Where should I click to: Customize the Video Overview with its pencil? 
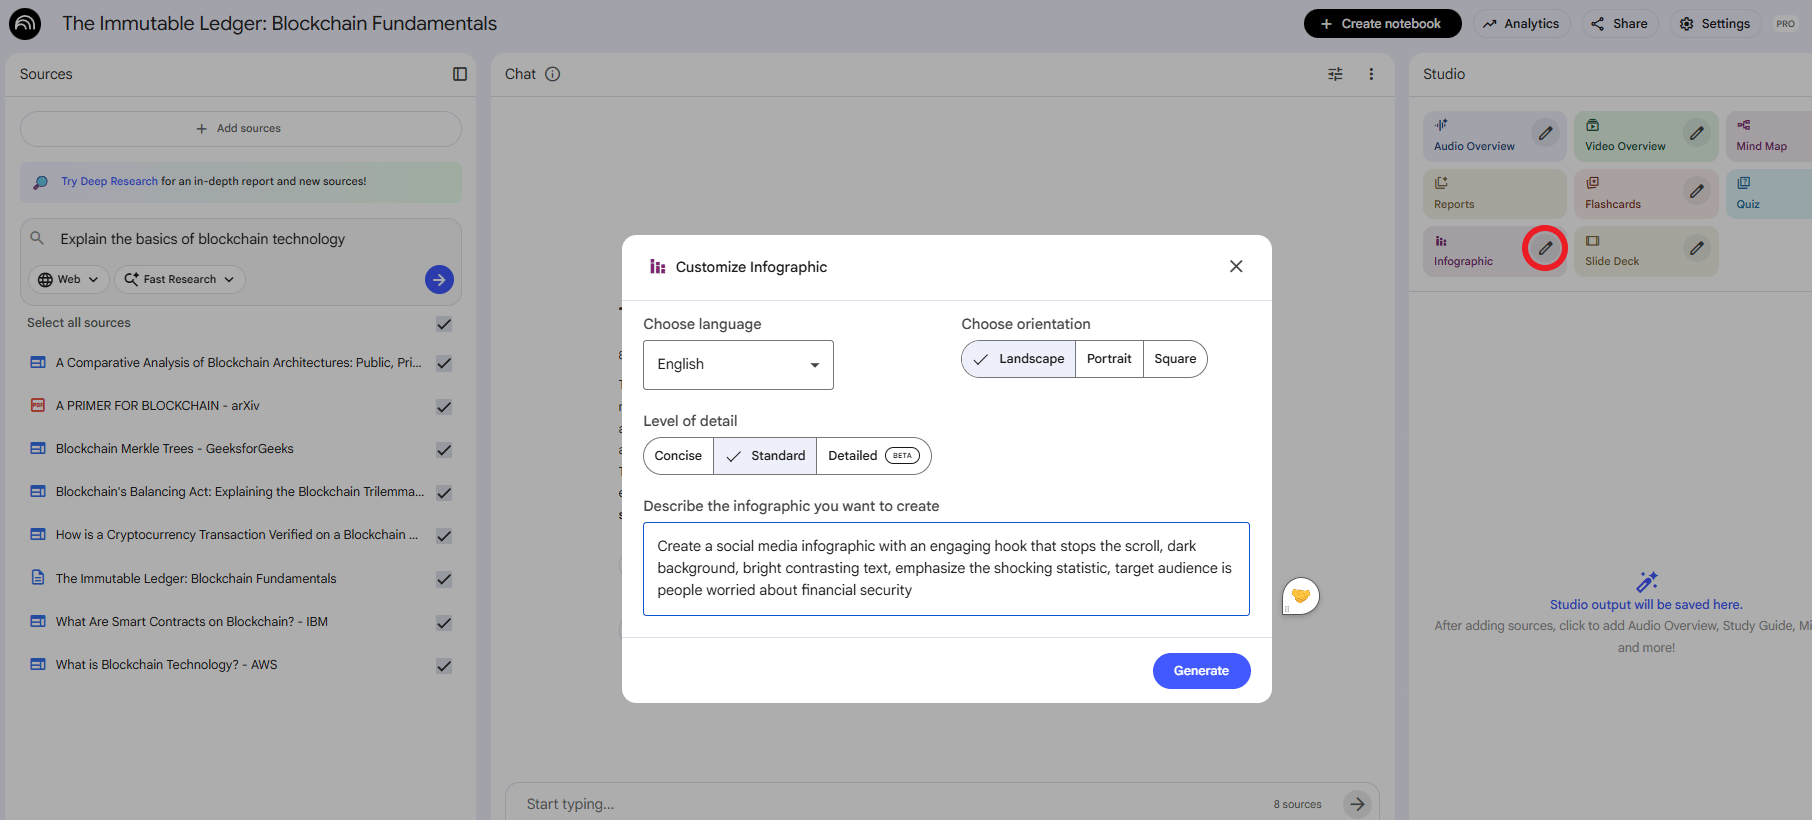1697,133
